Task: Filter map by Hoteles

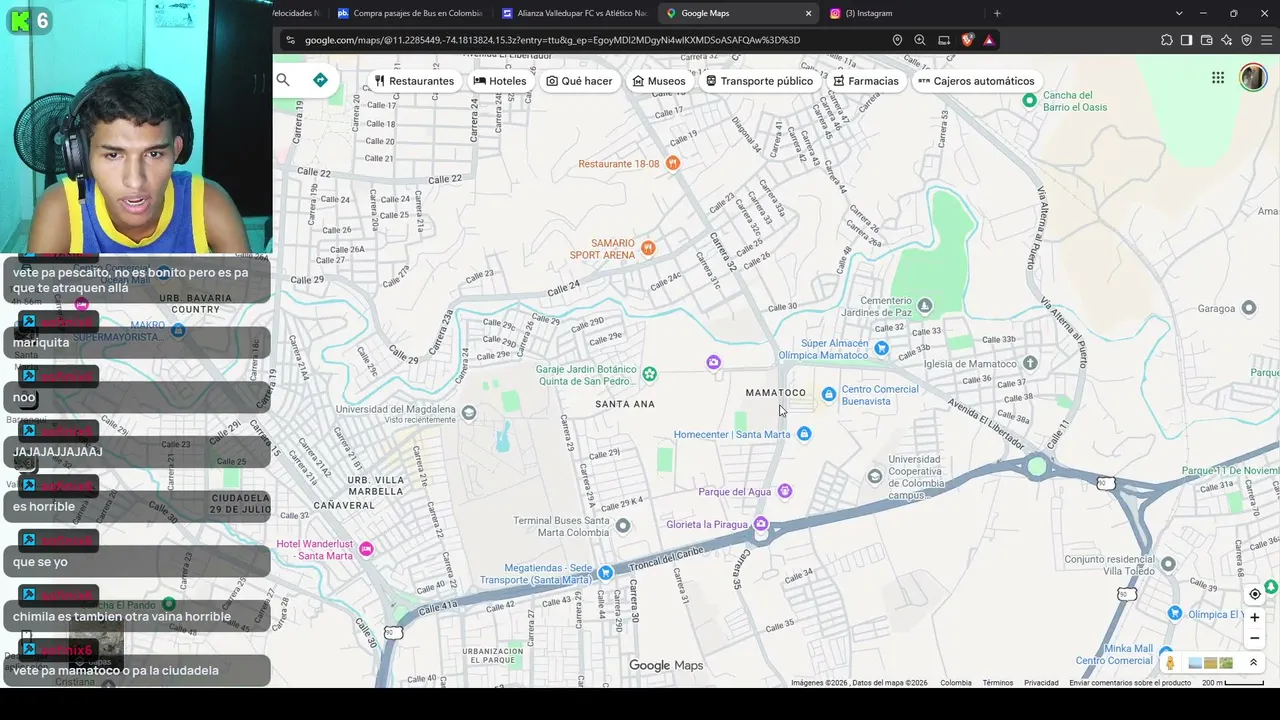Action: click(x=500, y=81)
